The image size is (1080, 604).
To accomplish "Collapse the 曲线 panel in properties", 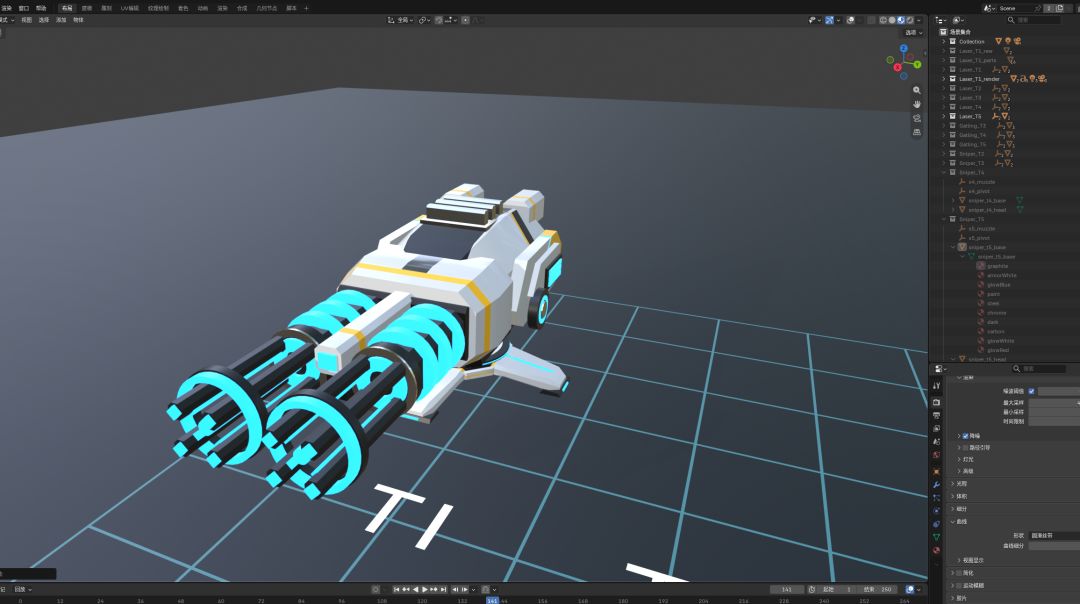I will [x=953, y=521].
